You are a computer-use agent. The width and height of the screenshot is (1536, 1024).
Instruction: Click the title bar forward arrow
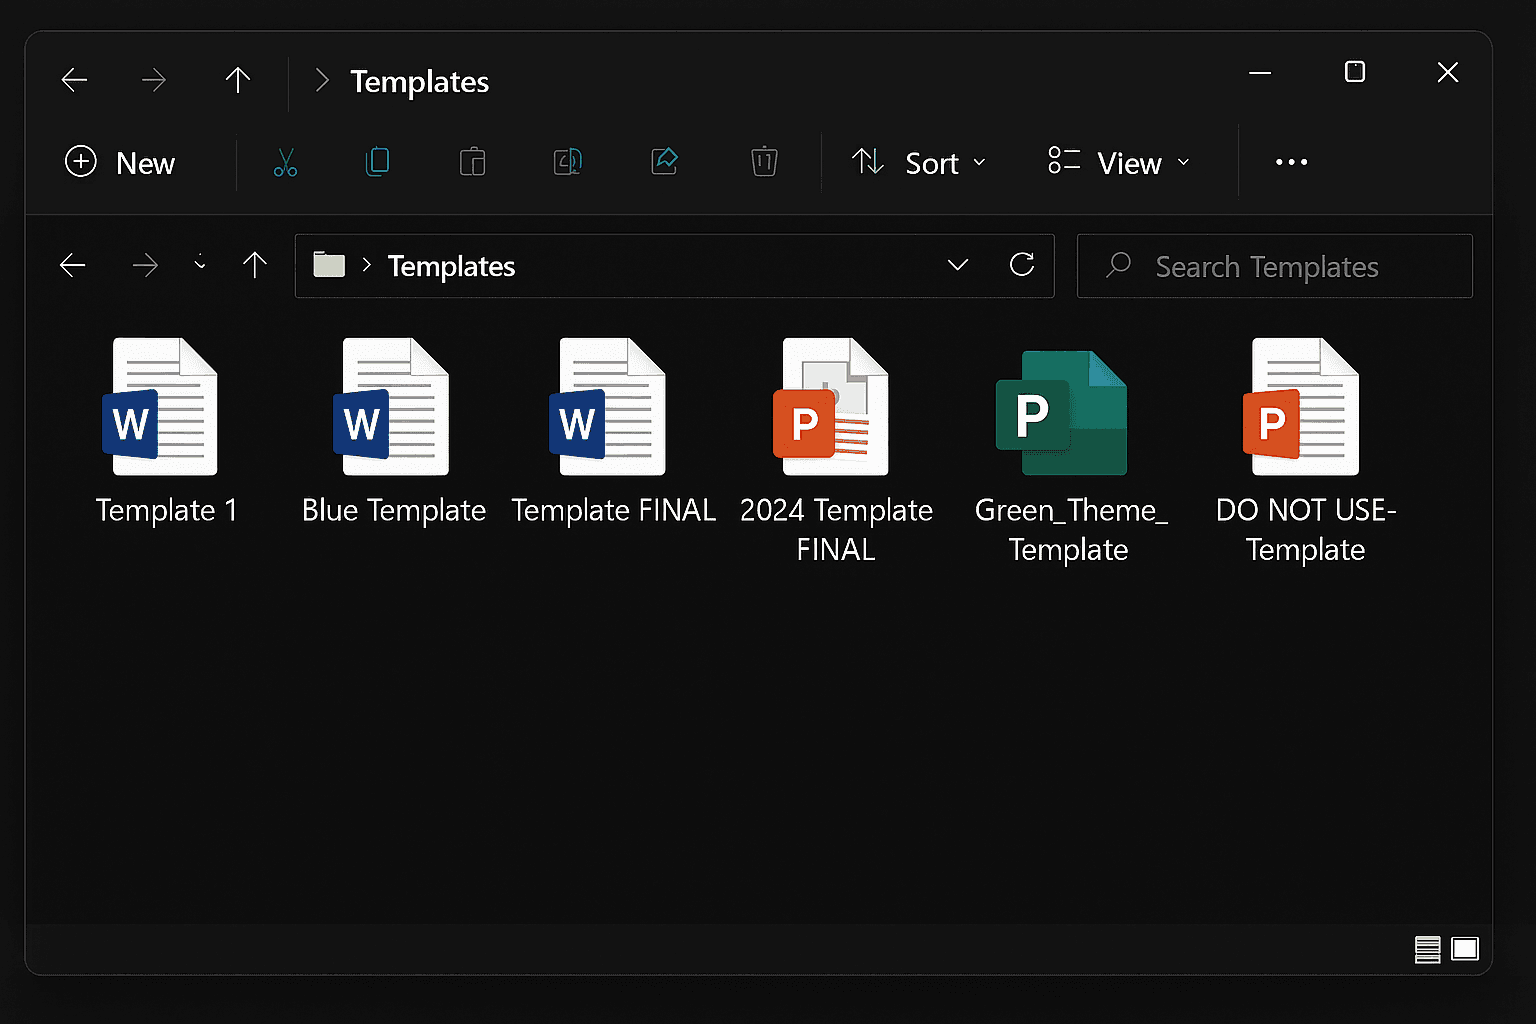[x=154, y=80]
